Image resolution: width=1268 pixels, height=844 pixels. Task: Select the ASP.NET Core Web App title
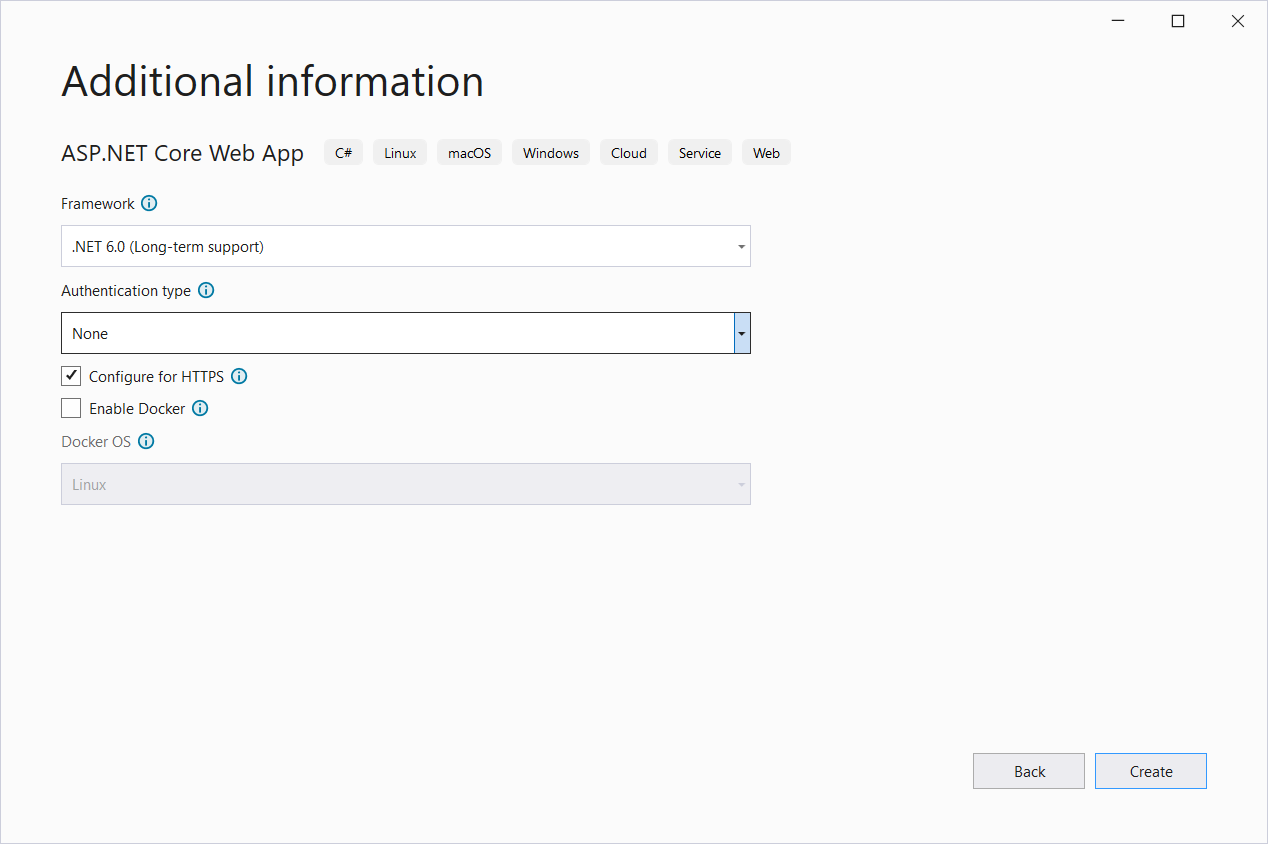183,153
